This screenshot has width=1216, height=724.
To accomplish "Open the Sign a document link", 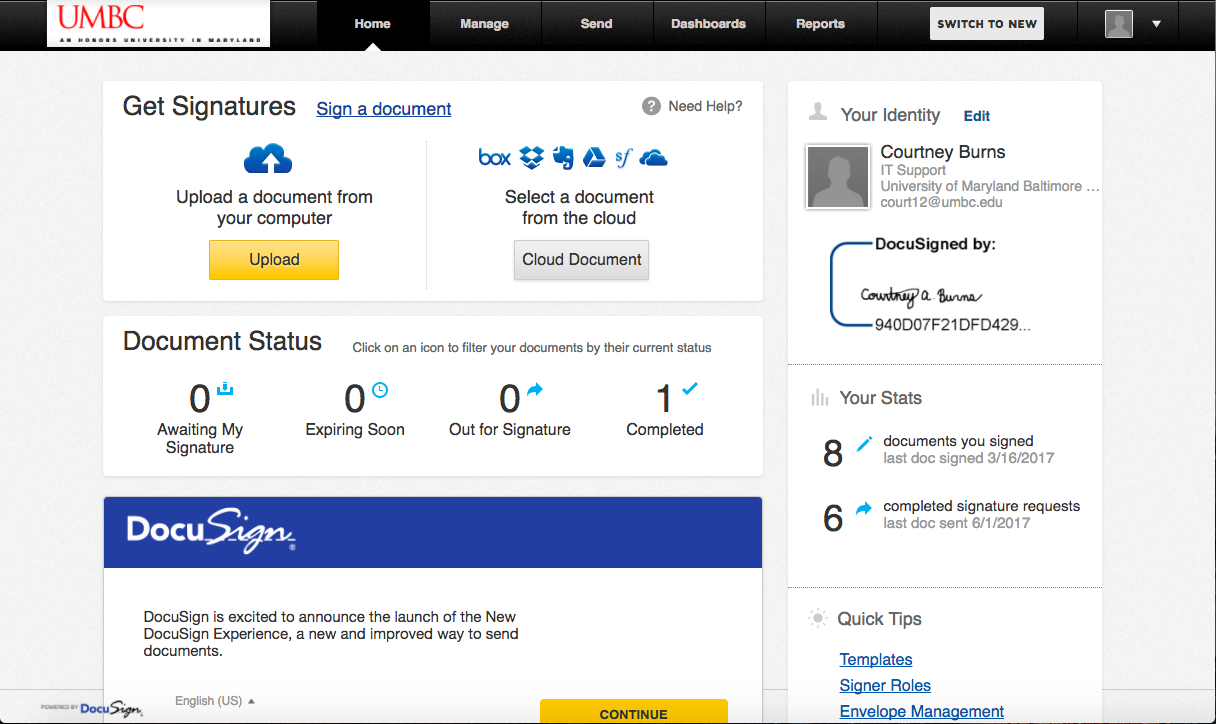I will (x=384, y=109).
